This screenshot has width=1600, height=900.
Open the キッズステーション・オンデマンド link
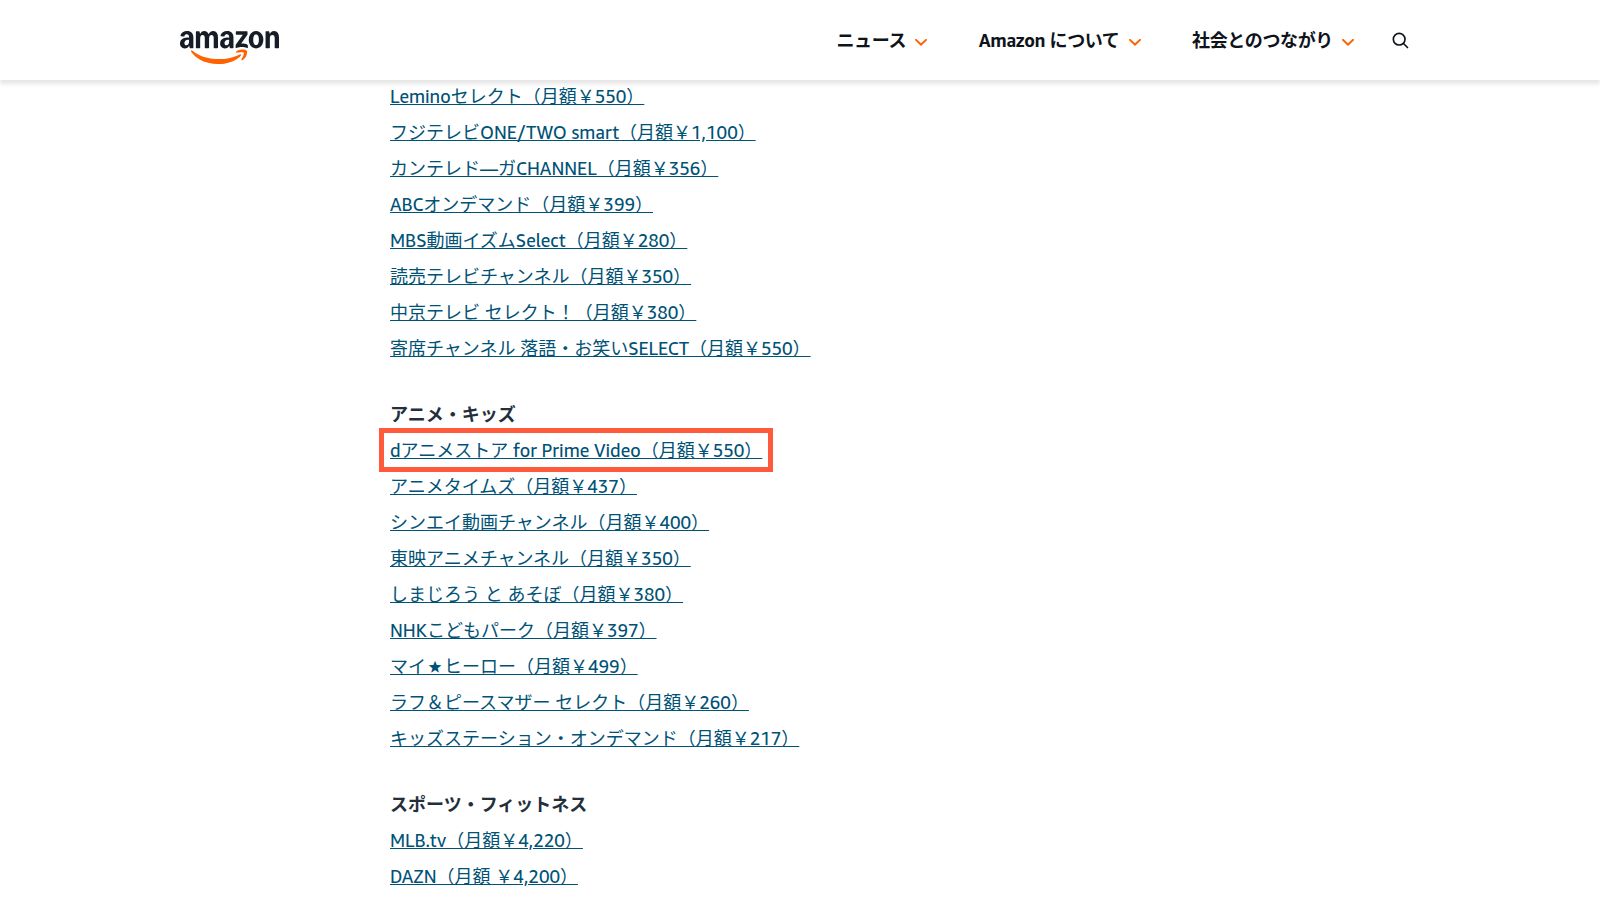click(594, 738)
